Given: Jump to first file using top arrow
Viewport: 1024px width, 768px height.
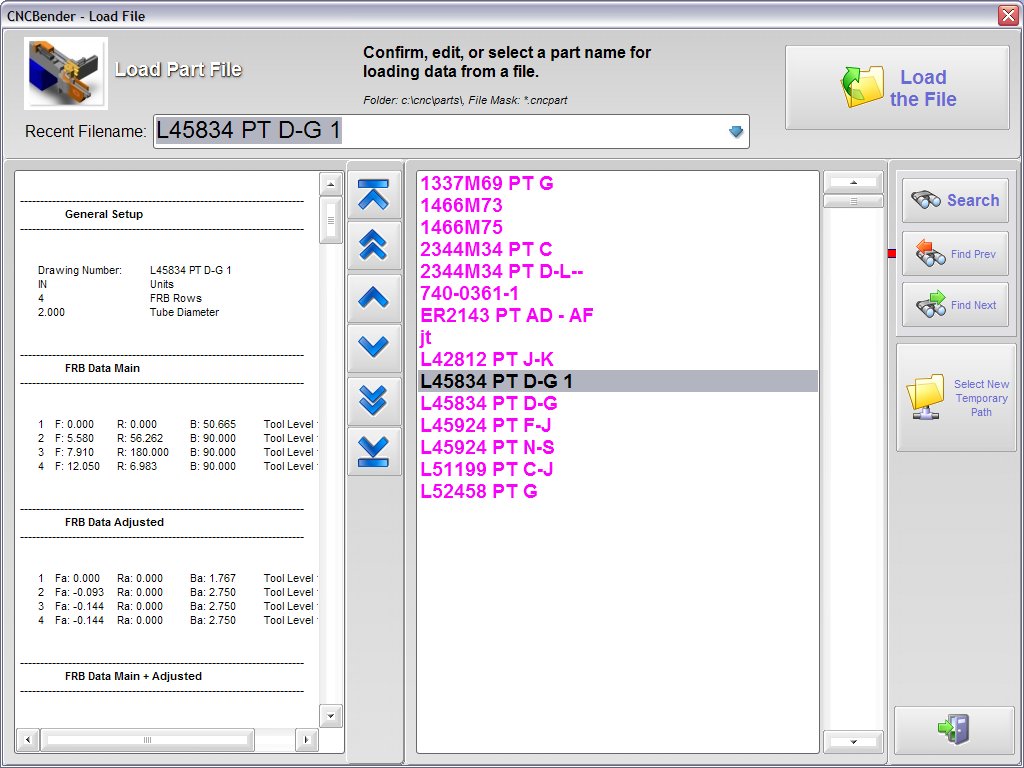Looking at the screenshot, I should pyautogui.click(x=373, y=194).
